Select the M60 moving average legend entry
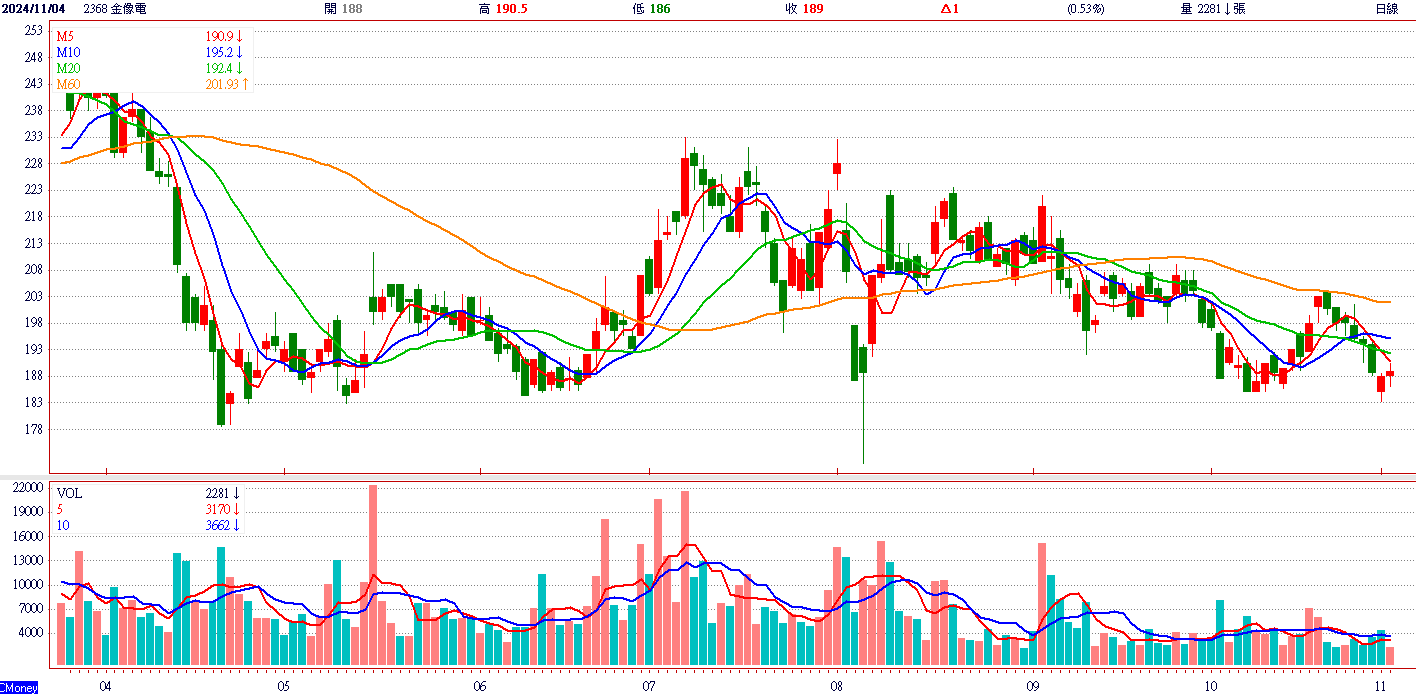 tap(68, 84)
